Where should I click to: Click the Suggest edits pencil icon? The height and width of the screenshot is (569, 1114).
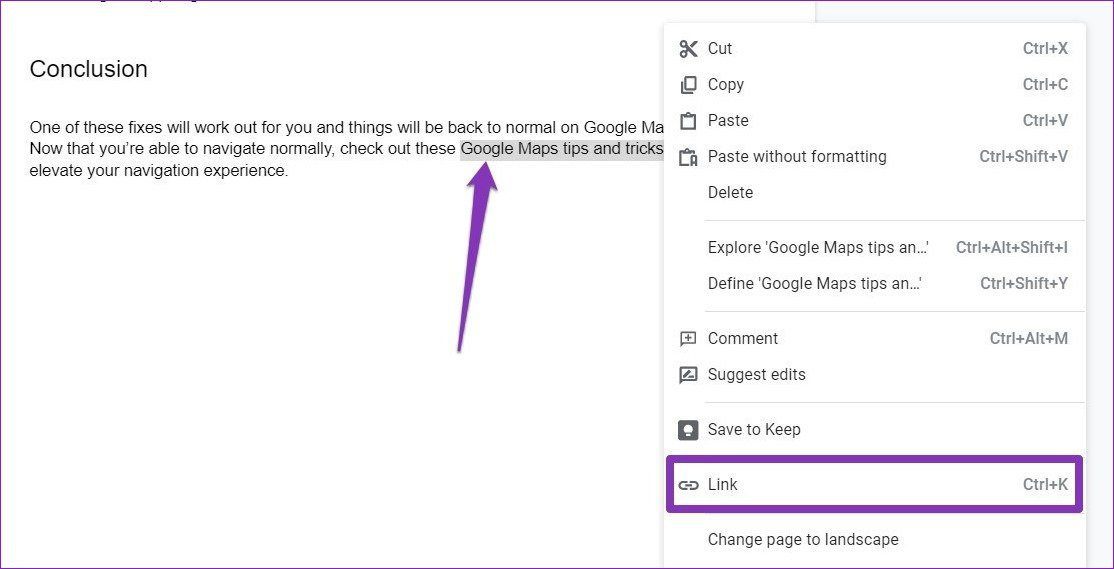click(x=688, y=375)
